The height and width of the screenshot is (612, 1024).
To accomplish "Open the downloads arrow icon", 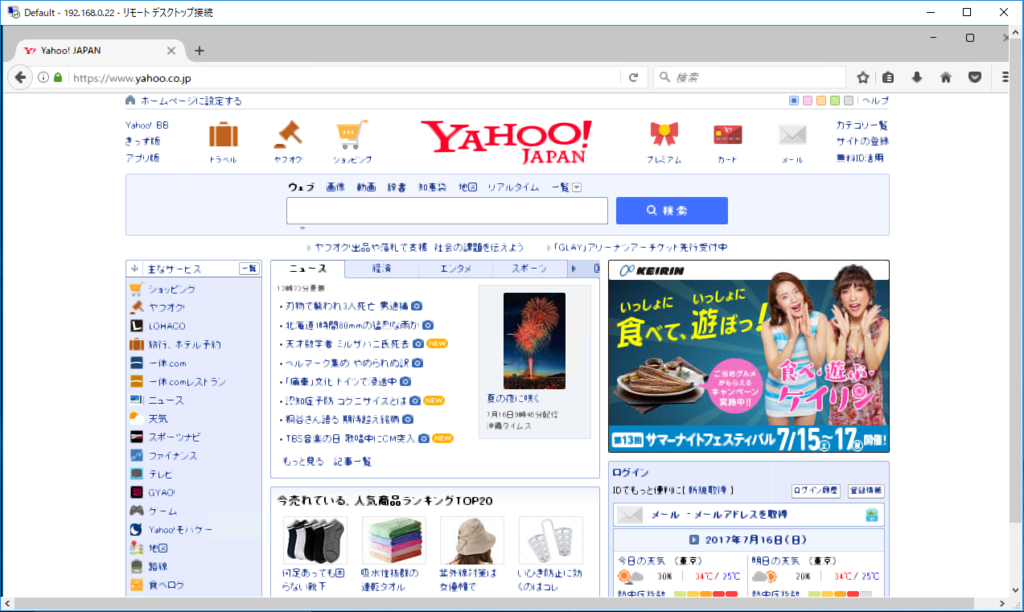I will 917,78.
